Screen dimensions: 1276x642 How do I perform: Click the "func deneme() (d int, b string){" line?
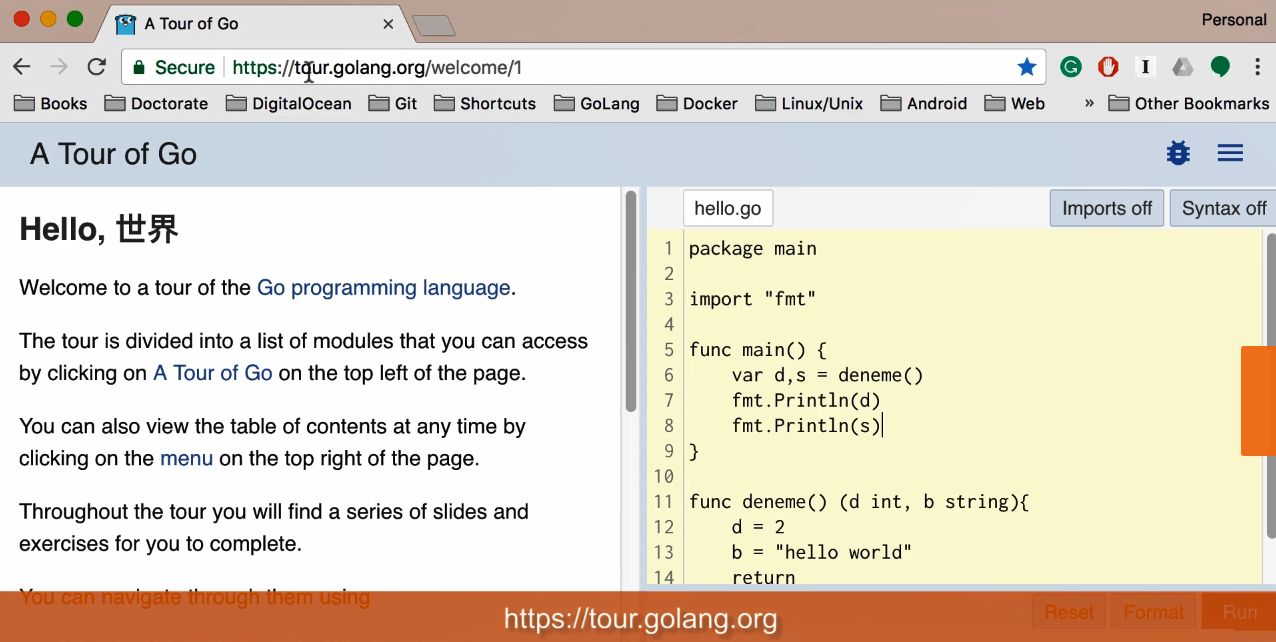pos(859,501)
